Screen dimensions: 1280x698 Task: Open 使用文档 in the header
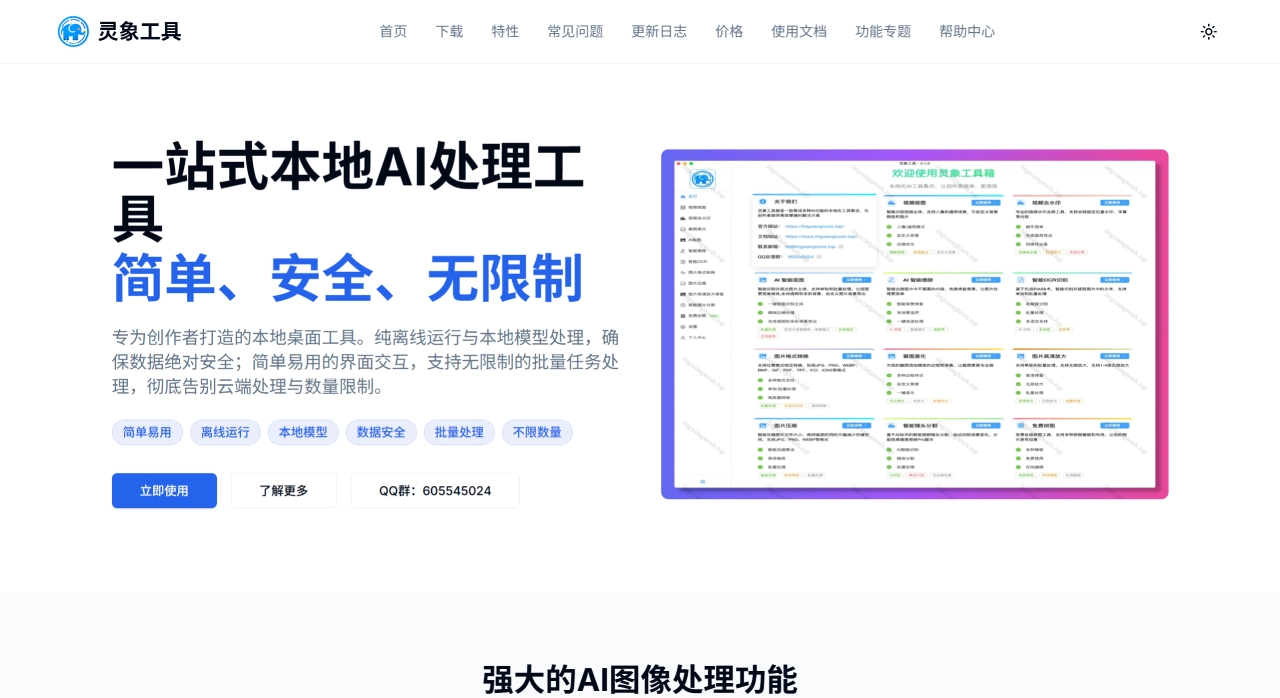(x=799, y=31)
